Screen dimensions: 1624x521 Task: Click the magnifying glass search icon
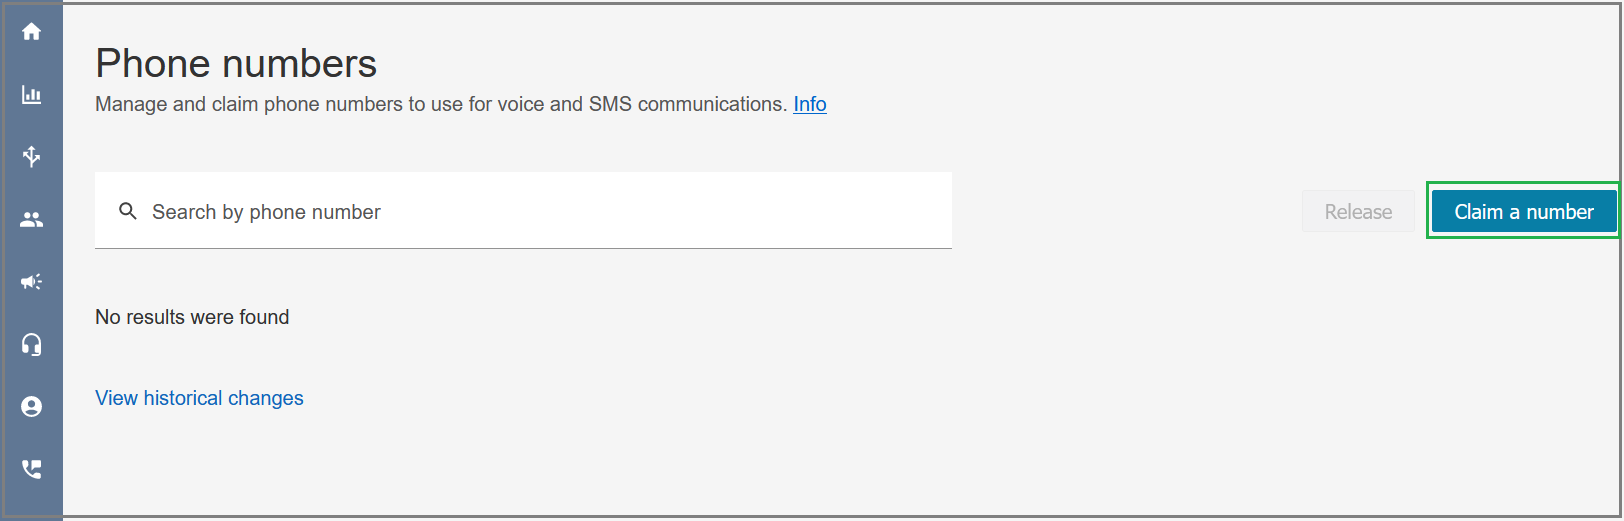pyautogui.click(x=128, y=211)
